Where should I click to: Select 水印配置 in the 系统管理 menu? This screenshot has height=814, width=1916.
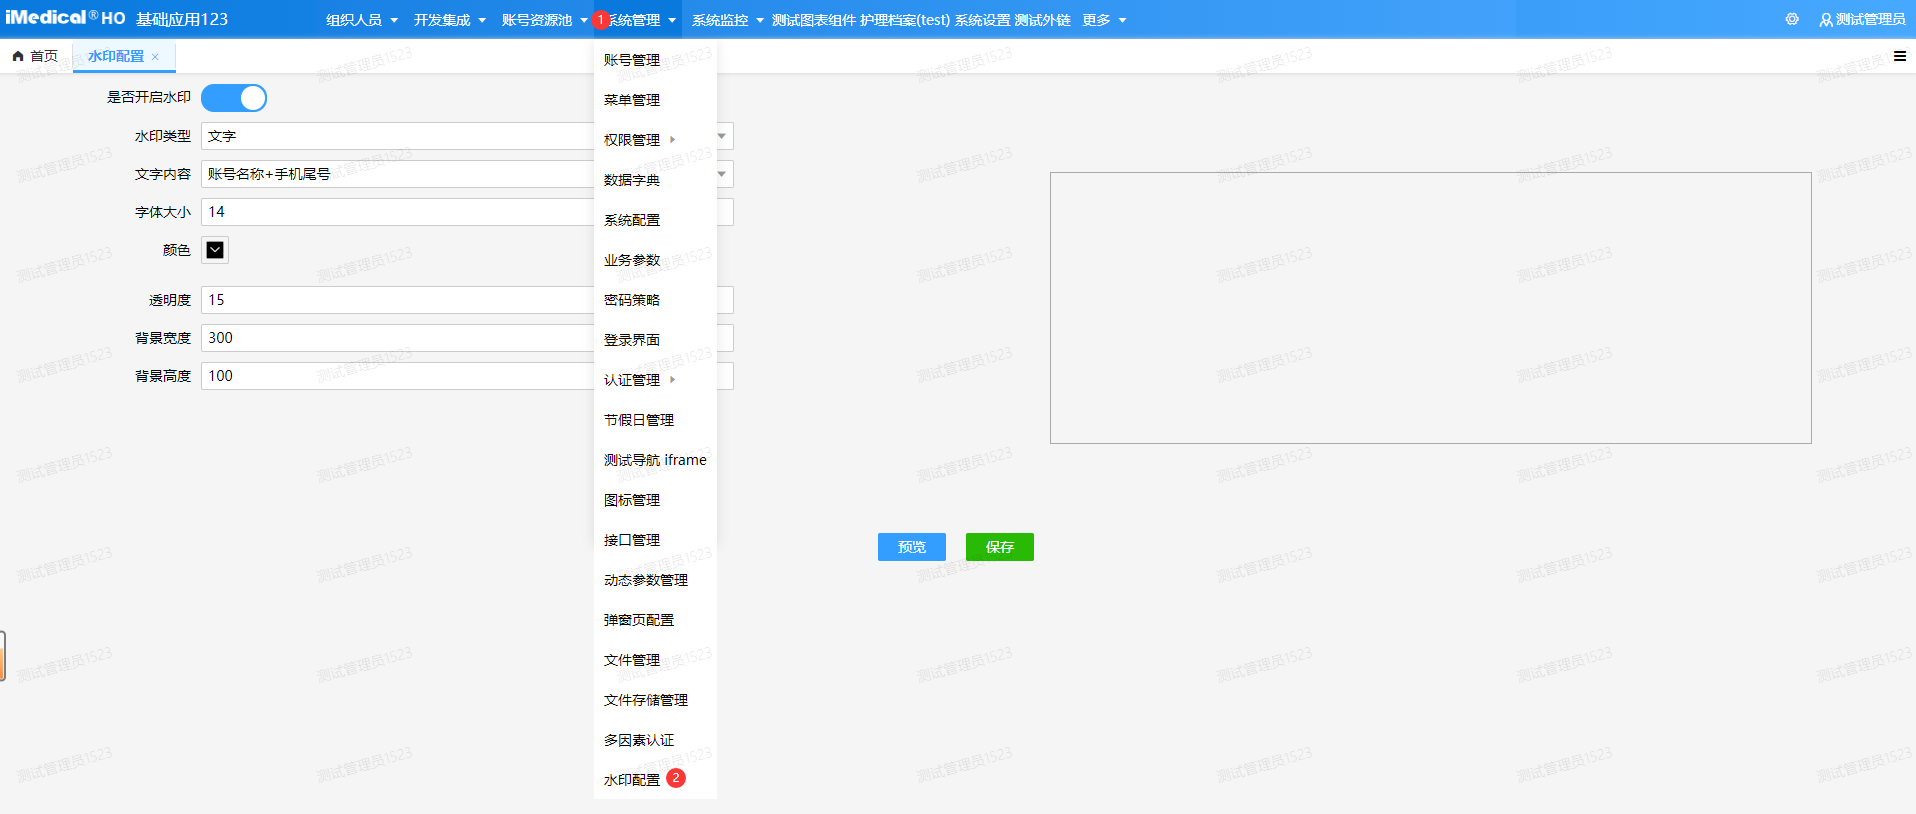(632, 780)
